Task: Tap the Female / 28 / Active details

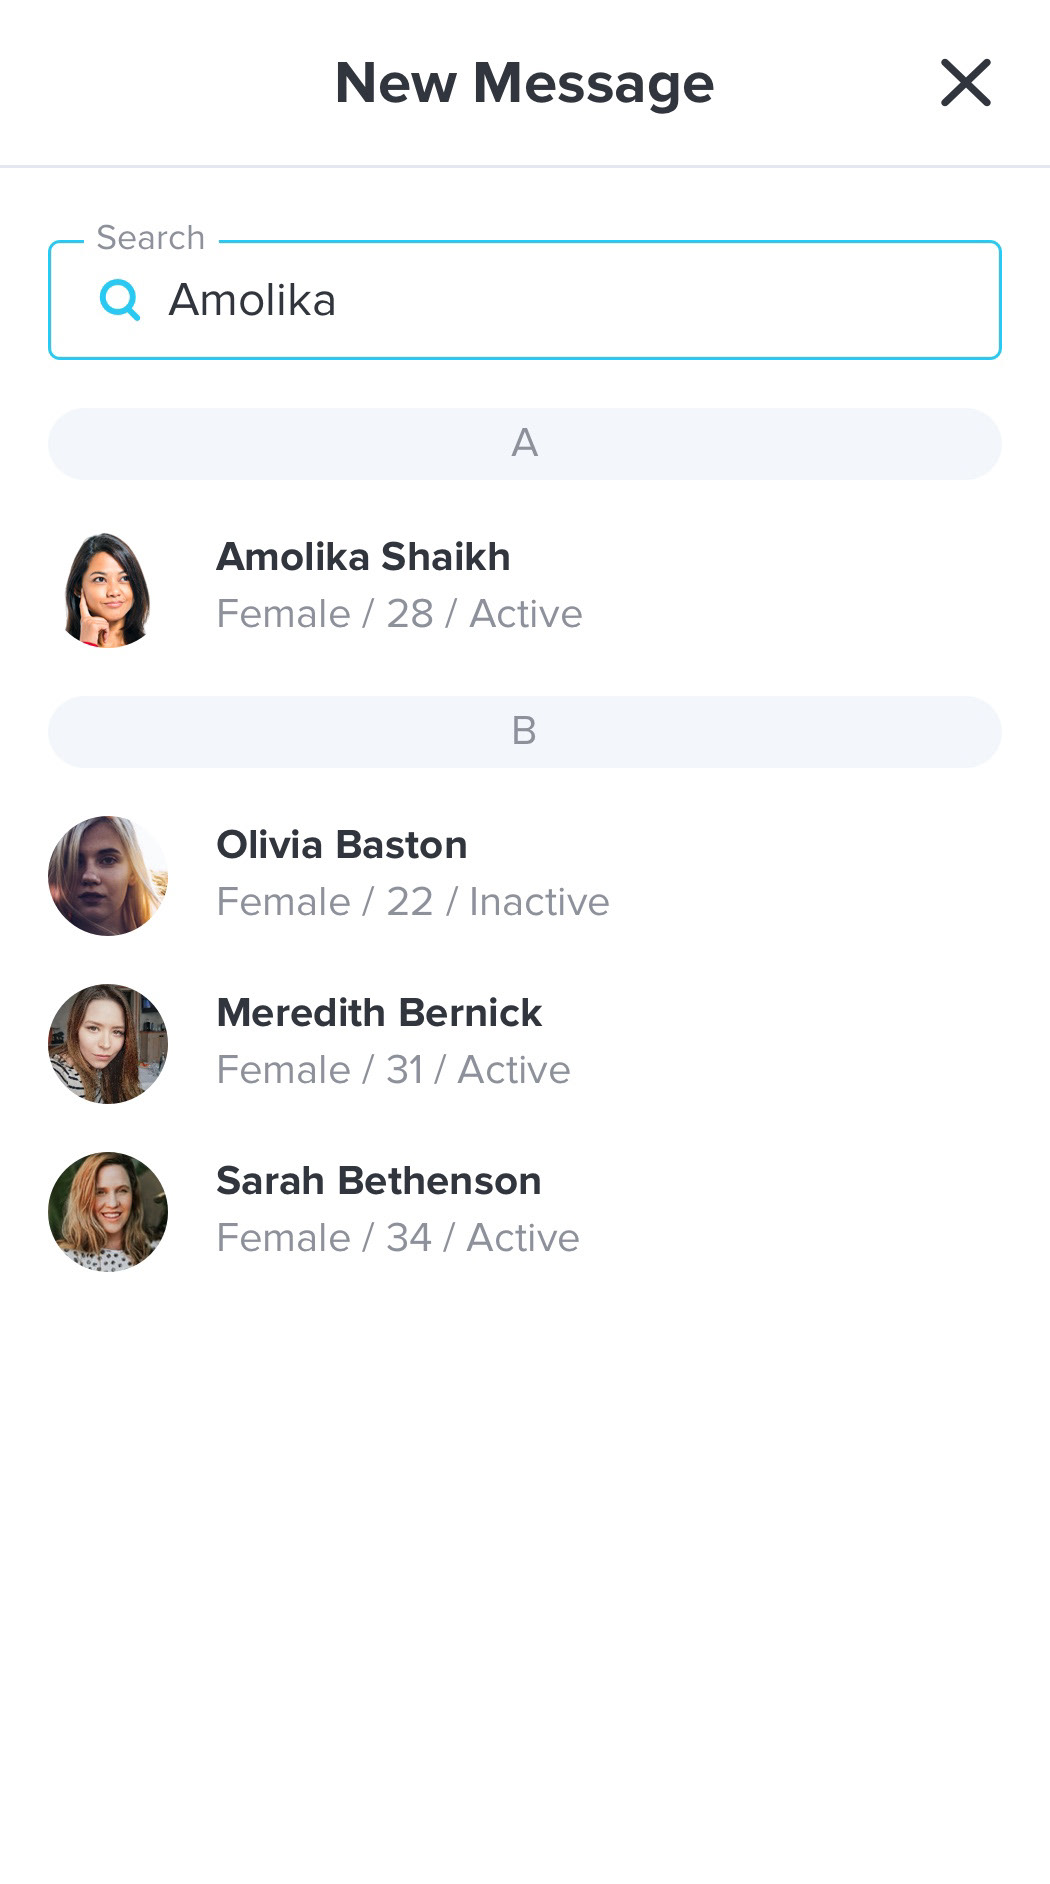Action: coord(399,614)
